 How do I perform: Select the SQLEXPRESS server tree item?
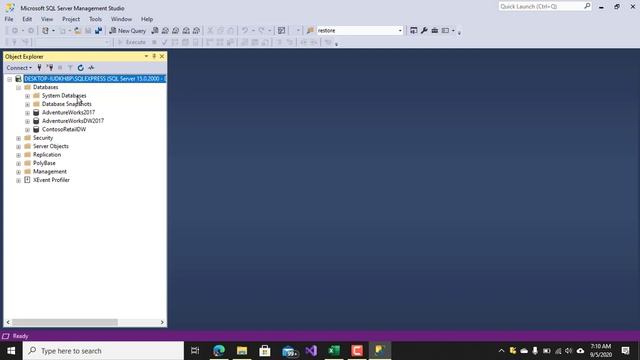tap(94, 78)
